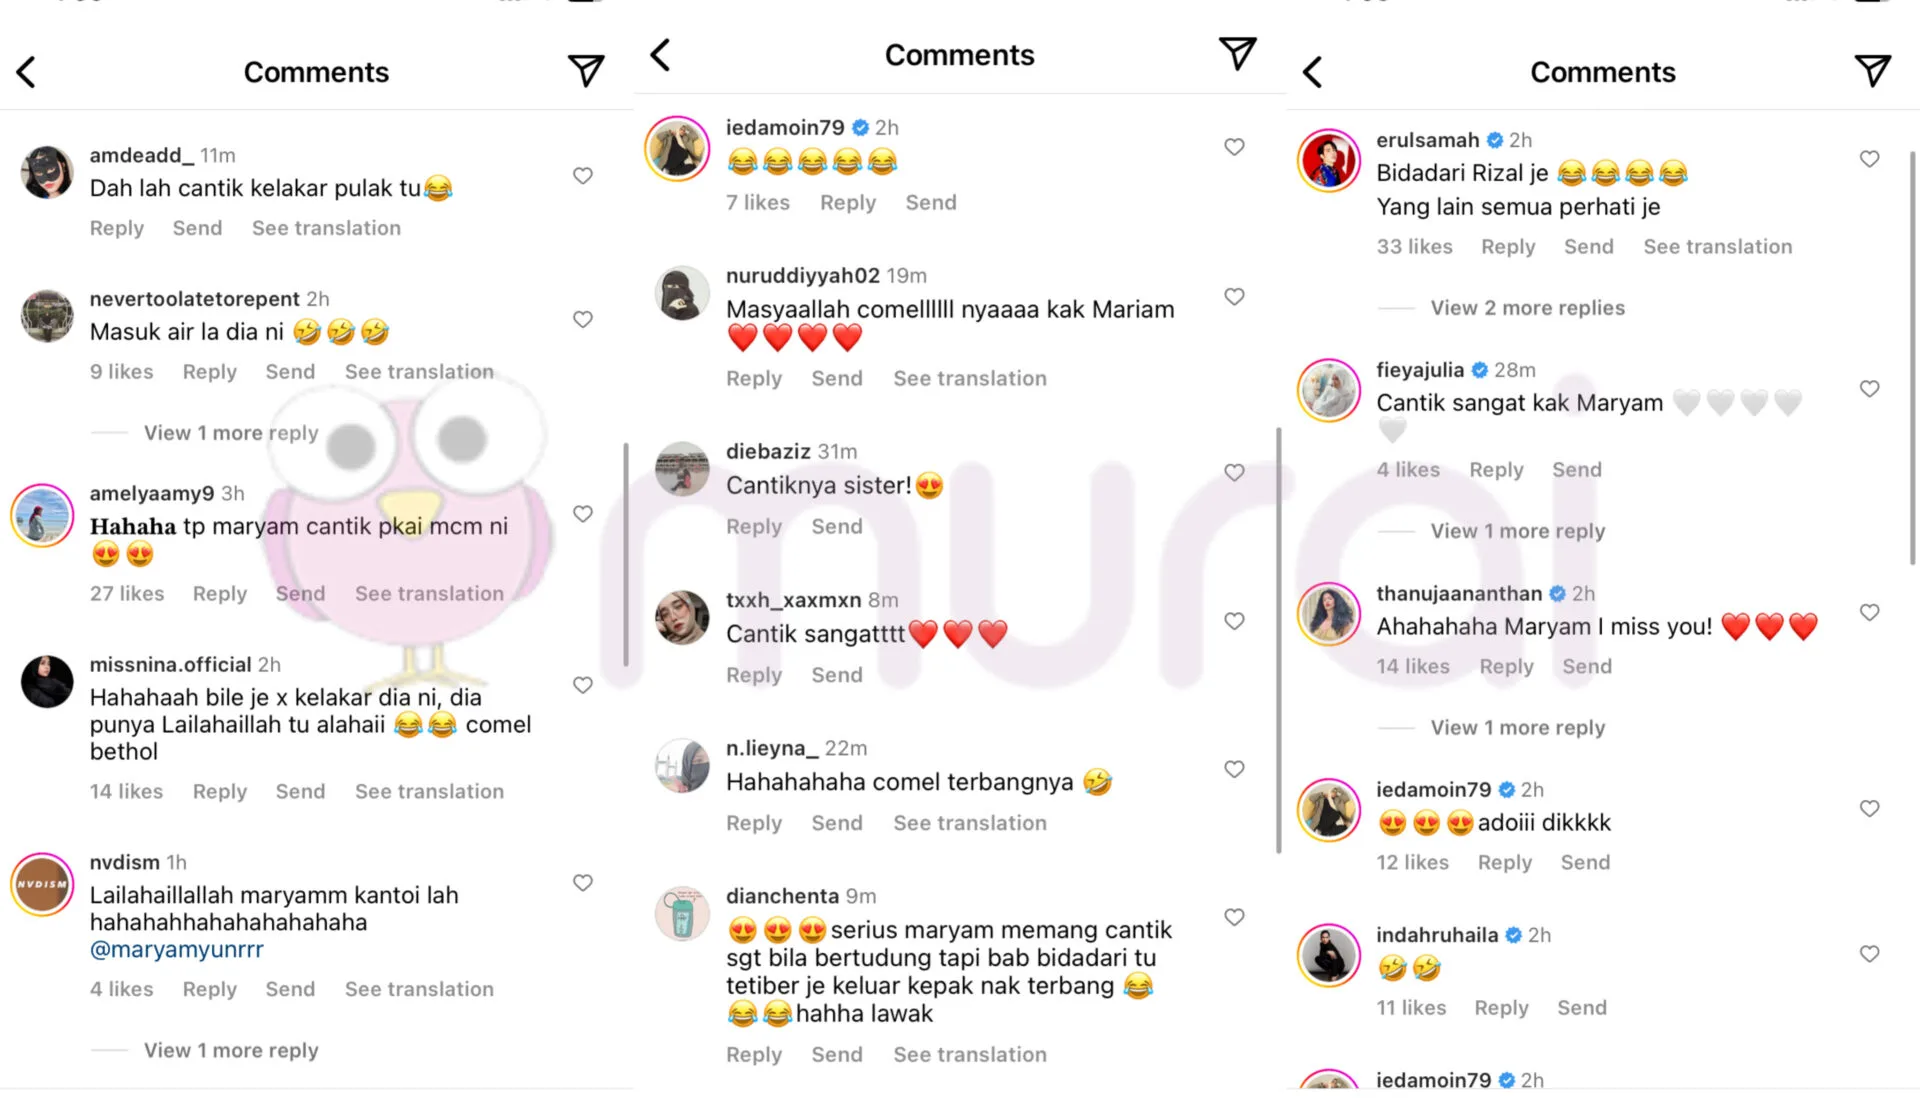The width and height of the screenshot is (1920, 1098).
Task: See translation of dianchenta's comment
Action: coord(969,1054)
